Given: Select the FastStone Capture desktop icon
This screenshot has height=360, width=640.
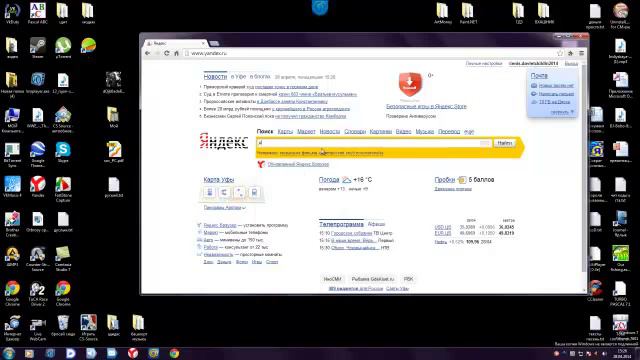Looking at the screenshot, I should 63,189.
